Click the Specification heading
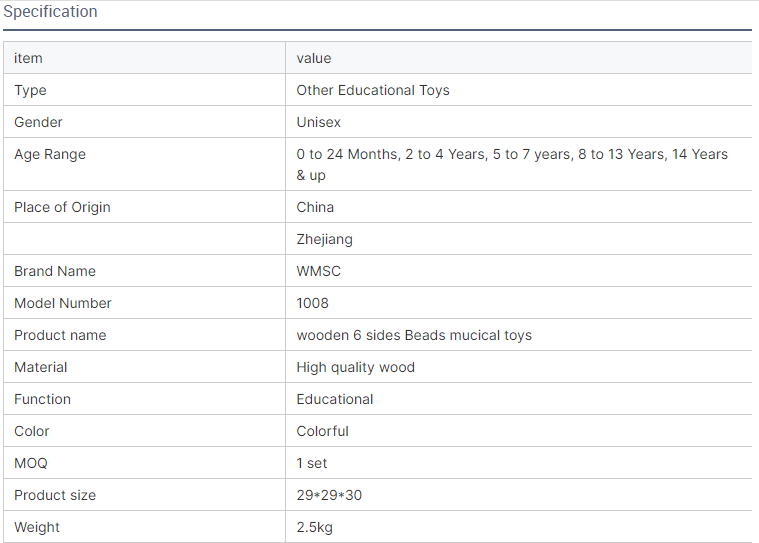Viewport: 759px width, 543px height. [50, 12]
